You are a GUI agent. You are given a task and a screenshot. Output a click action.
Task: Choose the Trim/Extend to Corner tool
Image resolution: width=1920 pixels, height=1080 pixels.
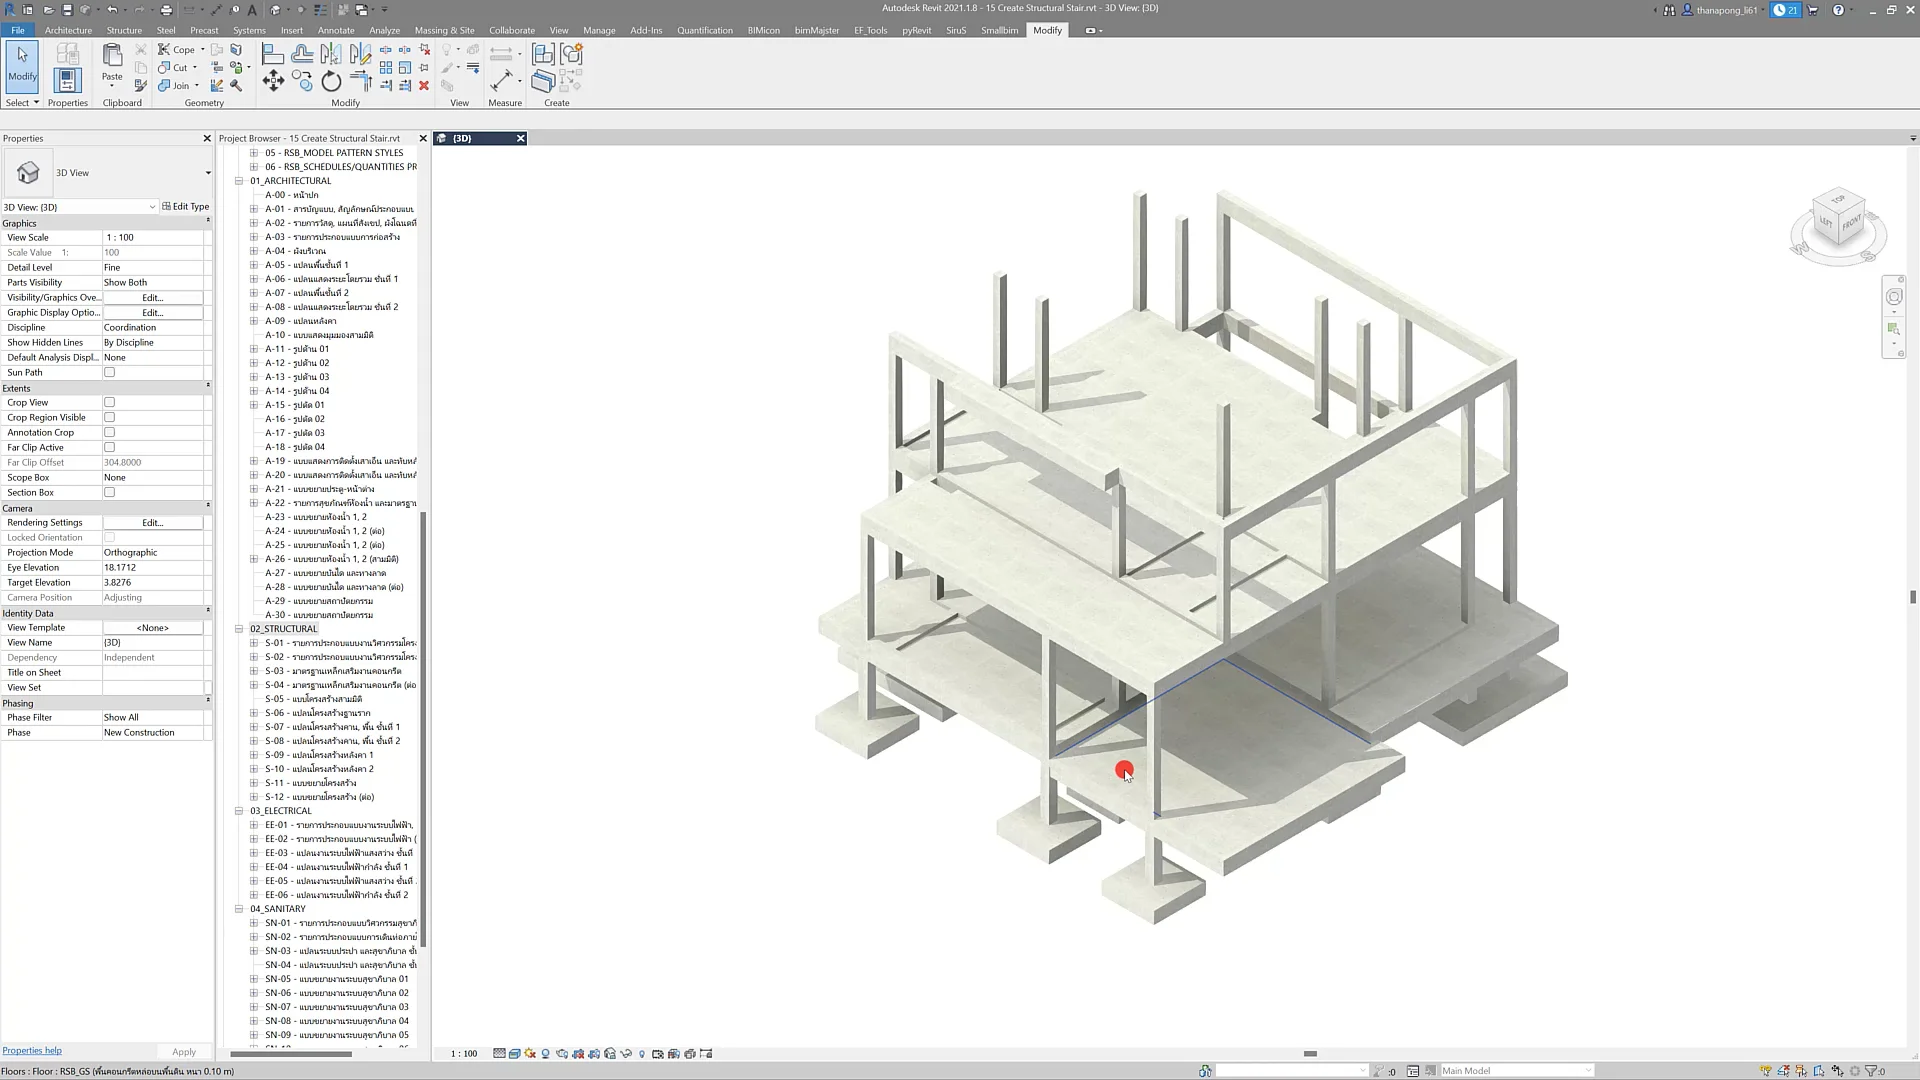click(x=361, y=82)
